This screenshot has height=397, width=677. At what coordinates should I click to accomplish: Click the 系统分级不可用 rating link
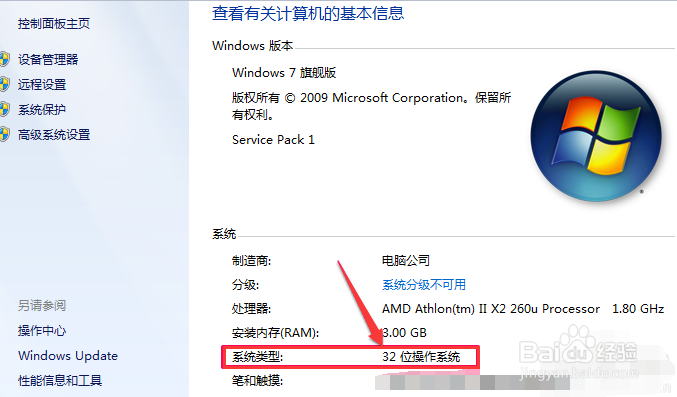[424, 284]
